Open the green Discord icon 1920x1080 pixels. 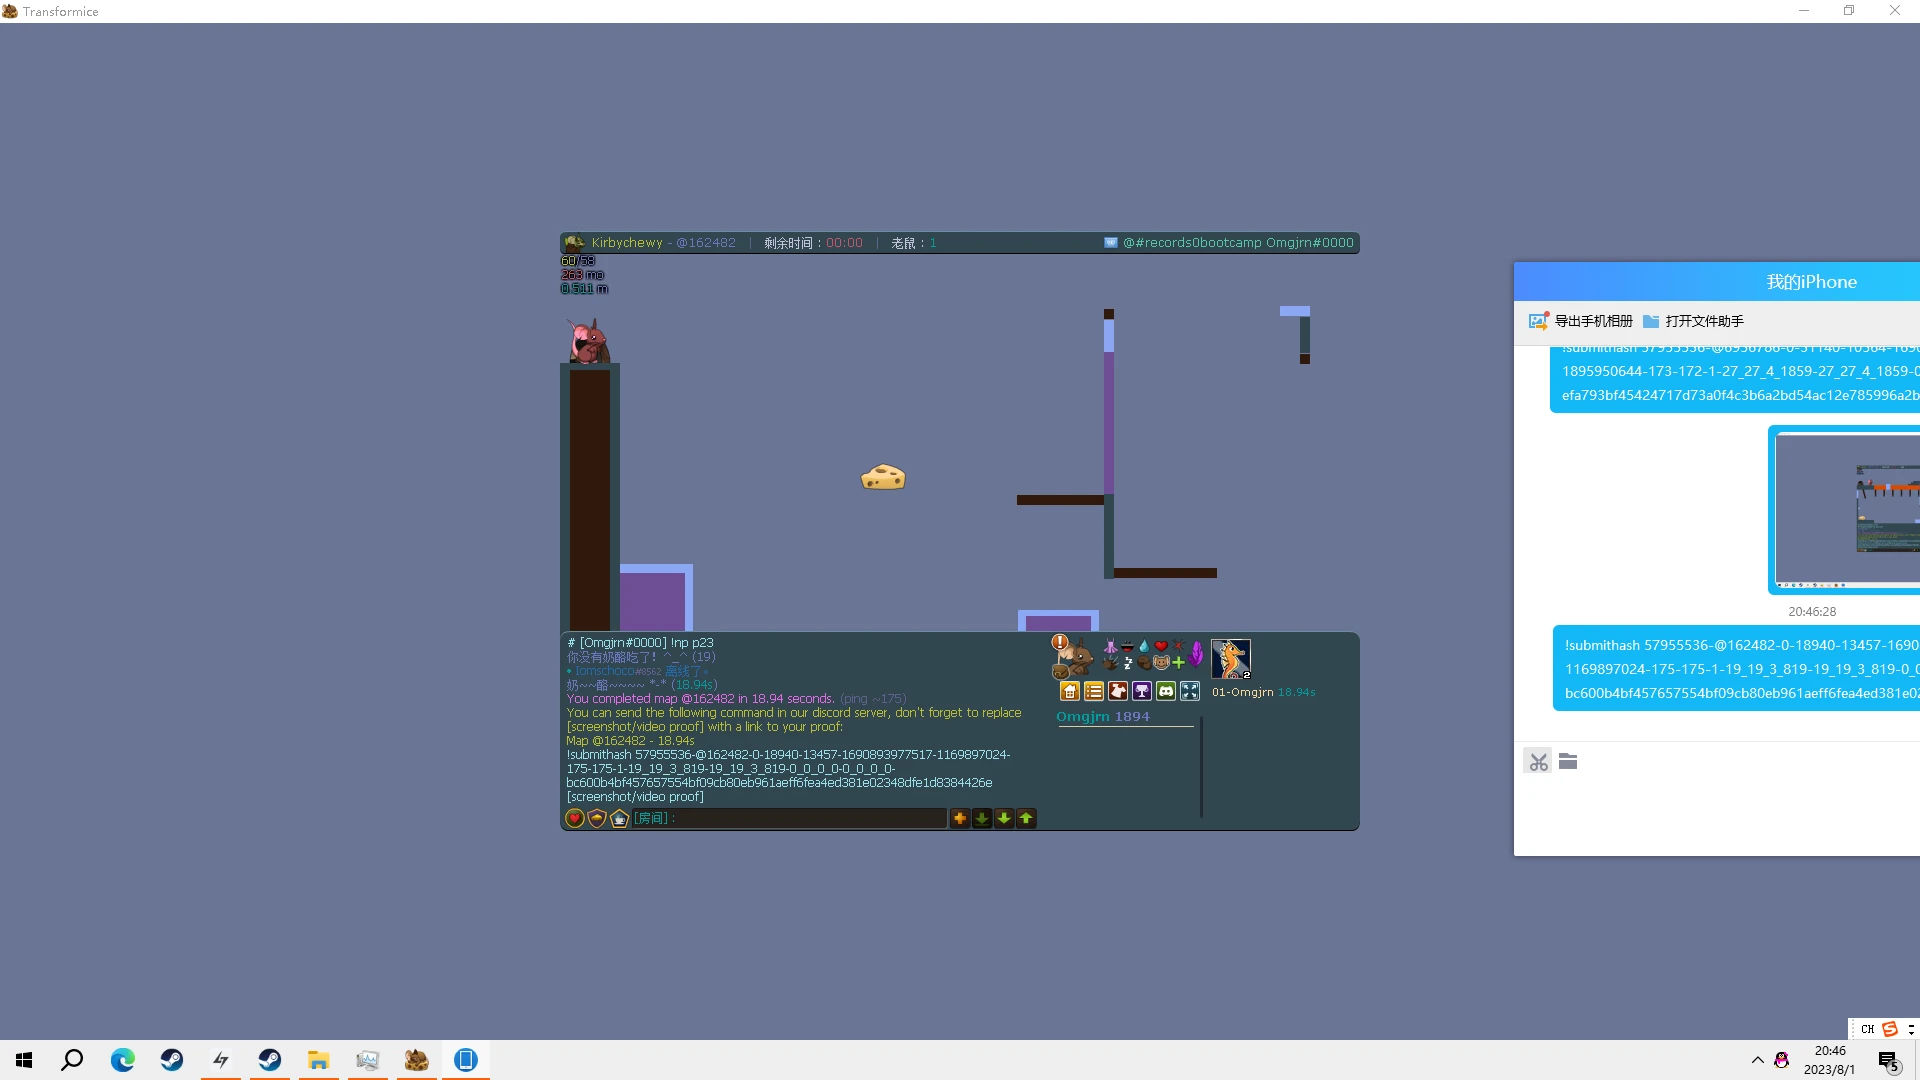(x=1166, y=691)
